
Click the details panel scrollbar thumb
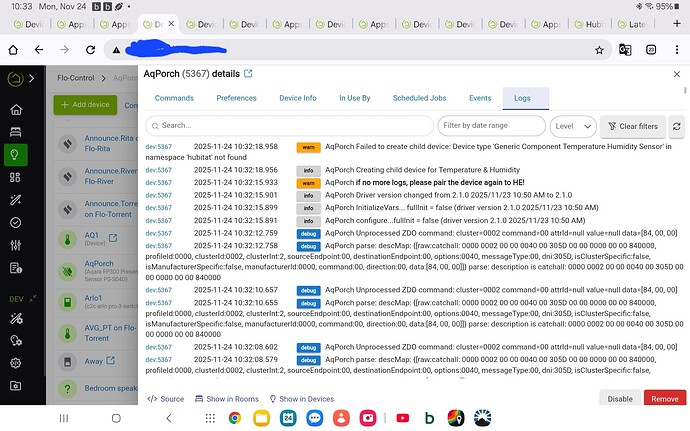coord(685,90)
